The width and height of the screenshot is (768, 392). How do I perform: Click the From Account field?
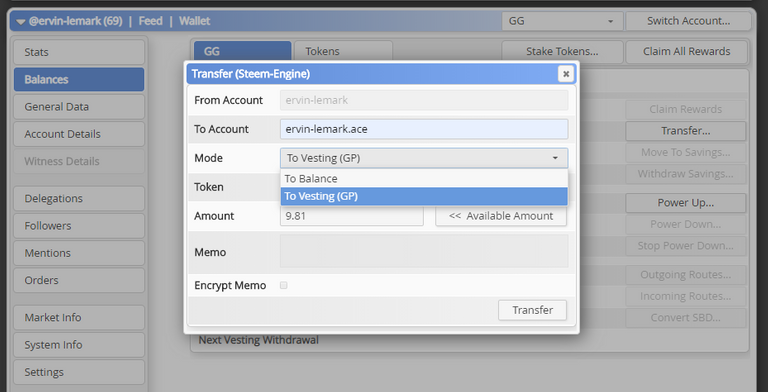coord(424,100)
